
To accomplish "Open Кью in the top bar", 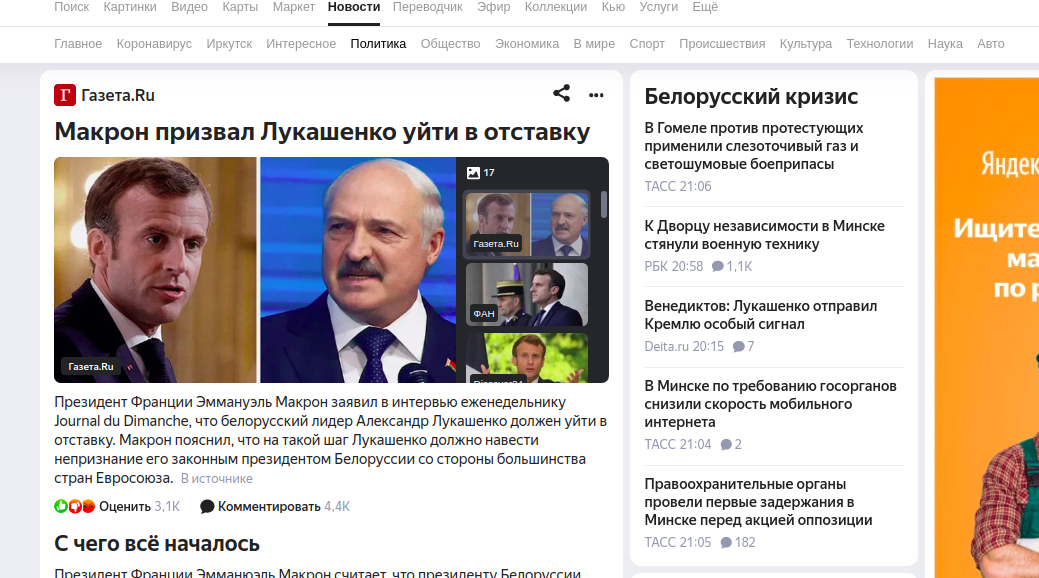I will point(613,7).
